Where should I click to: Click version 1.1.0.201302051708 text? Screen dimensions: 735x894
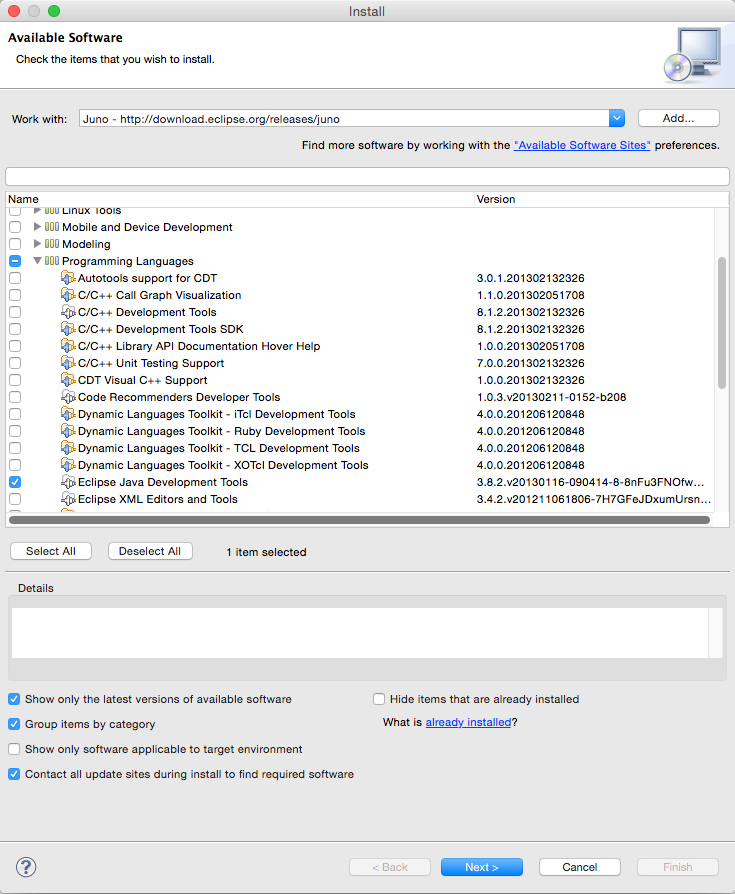[530, 295]
